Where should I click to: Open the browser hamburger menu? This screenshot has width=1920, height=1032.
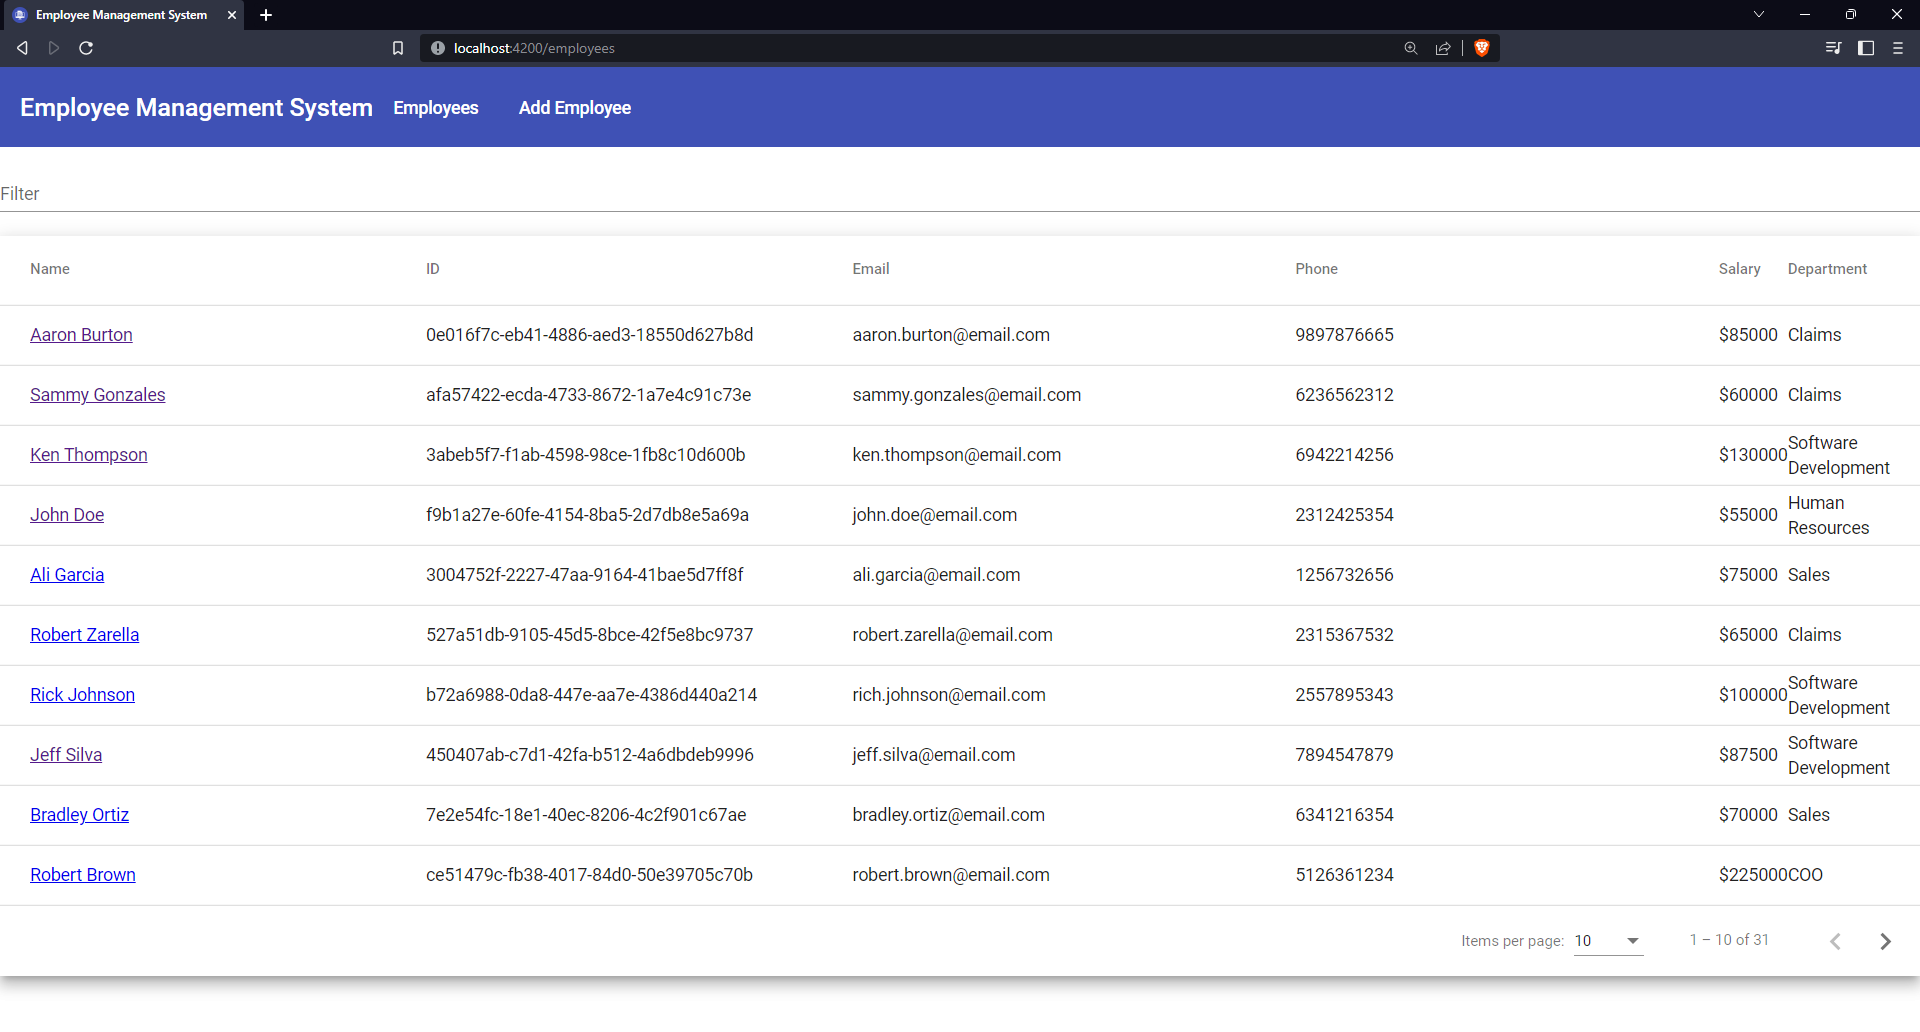point(1898,47)
